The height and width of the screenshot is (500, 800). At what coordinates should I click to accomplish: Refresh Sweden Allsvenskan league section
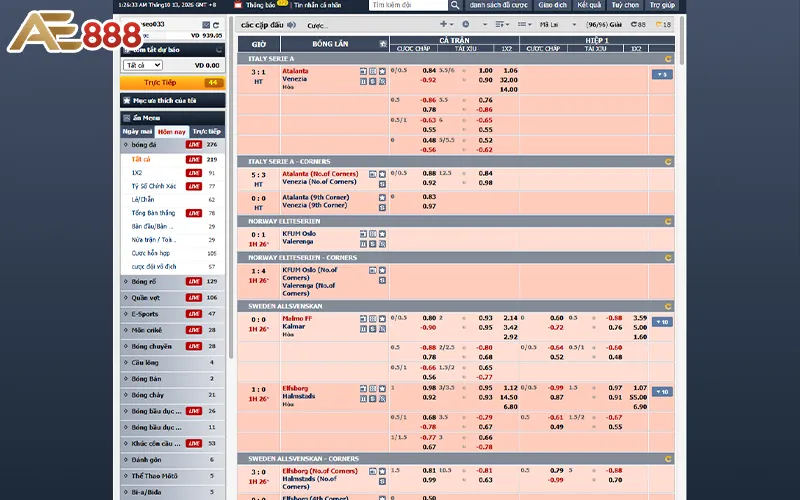point(668,307)
